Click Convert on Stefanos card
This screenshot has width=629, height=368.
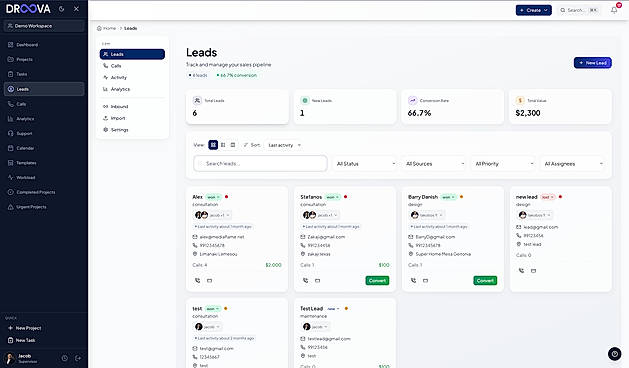[x=377, y=281]
